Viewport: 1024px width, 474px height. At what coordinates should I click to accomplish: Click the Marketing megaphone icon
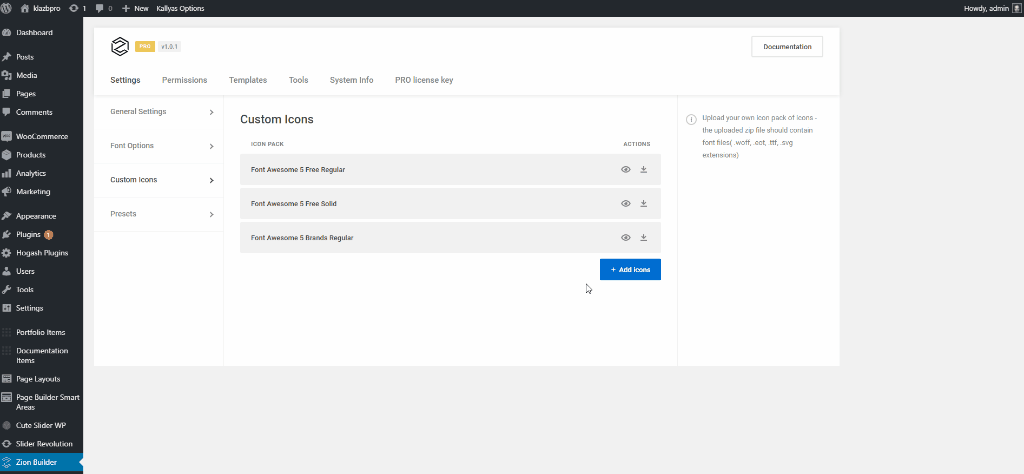pyautogui.click(x=7, y=191)
